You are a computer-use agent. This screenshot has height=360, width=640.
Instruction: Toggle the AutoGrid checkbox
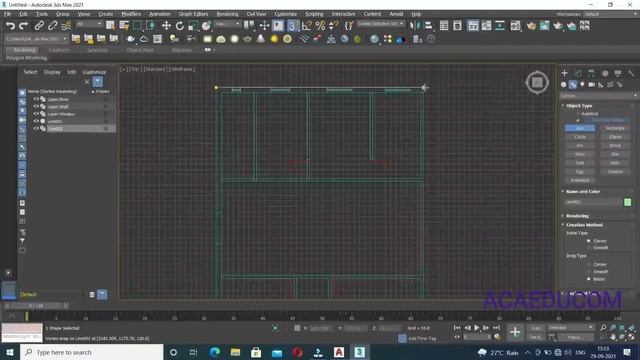click(x=578, y=114)
